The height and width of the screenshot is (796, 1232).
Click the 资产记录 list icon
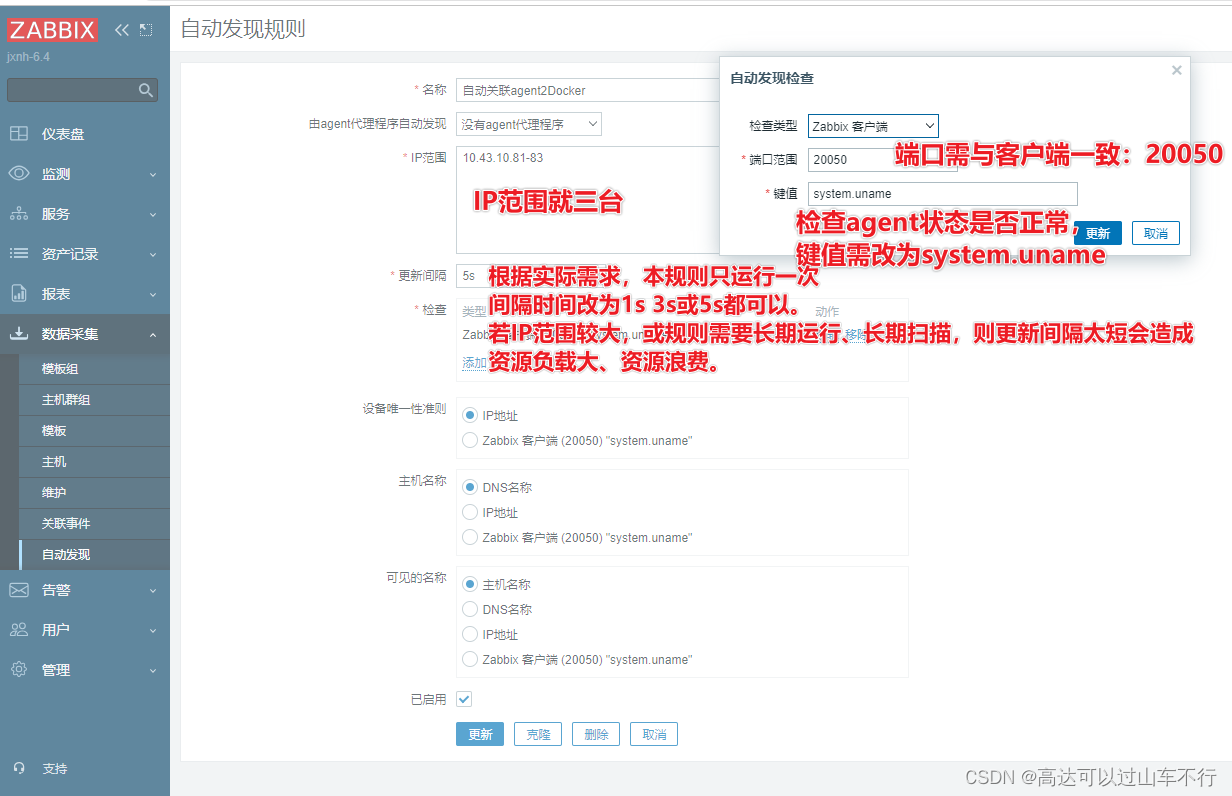[x=19, y=254]
